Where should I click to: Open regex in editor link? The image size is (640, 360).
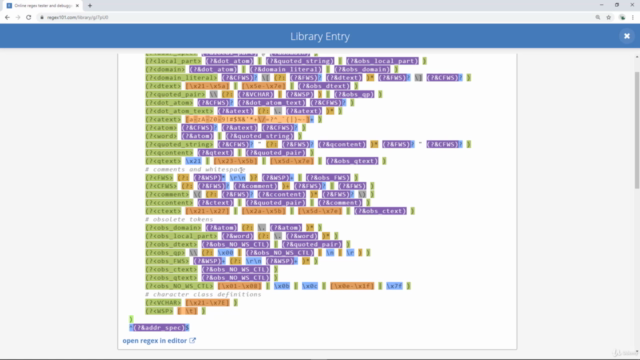(159, 340)
